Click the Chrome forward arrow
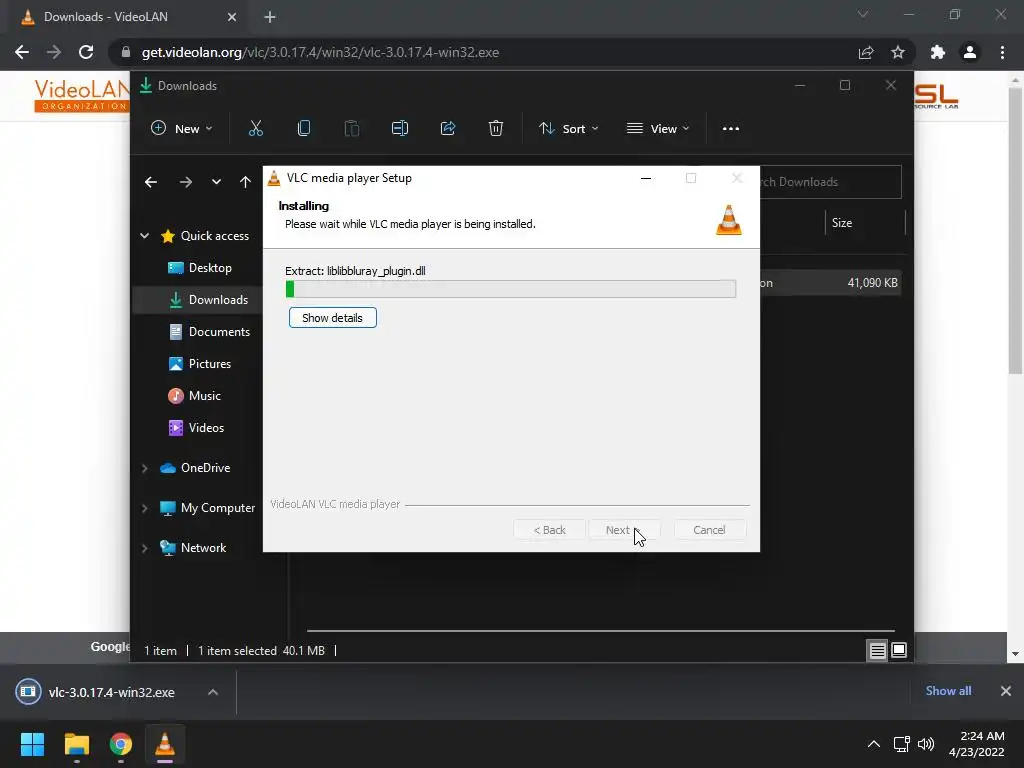 (x=54, y=52)
